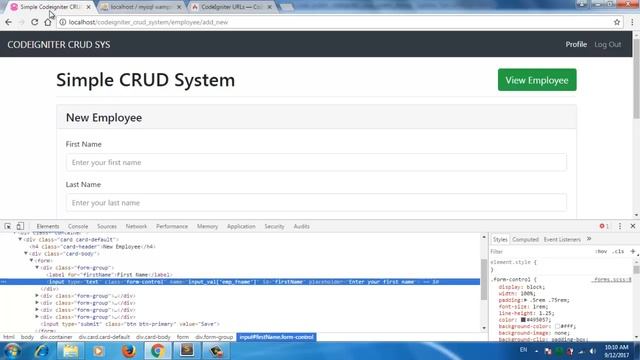Open the Performance panel

[x=172, y=226]
